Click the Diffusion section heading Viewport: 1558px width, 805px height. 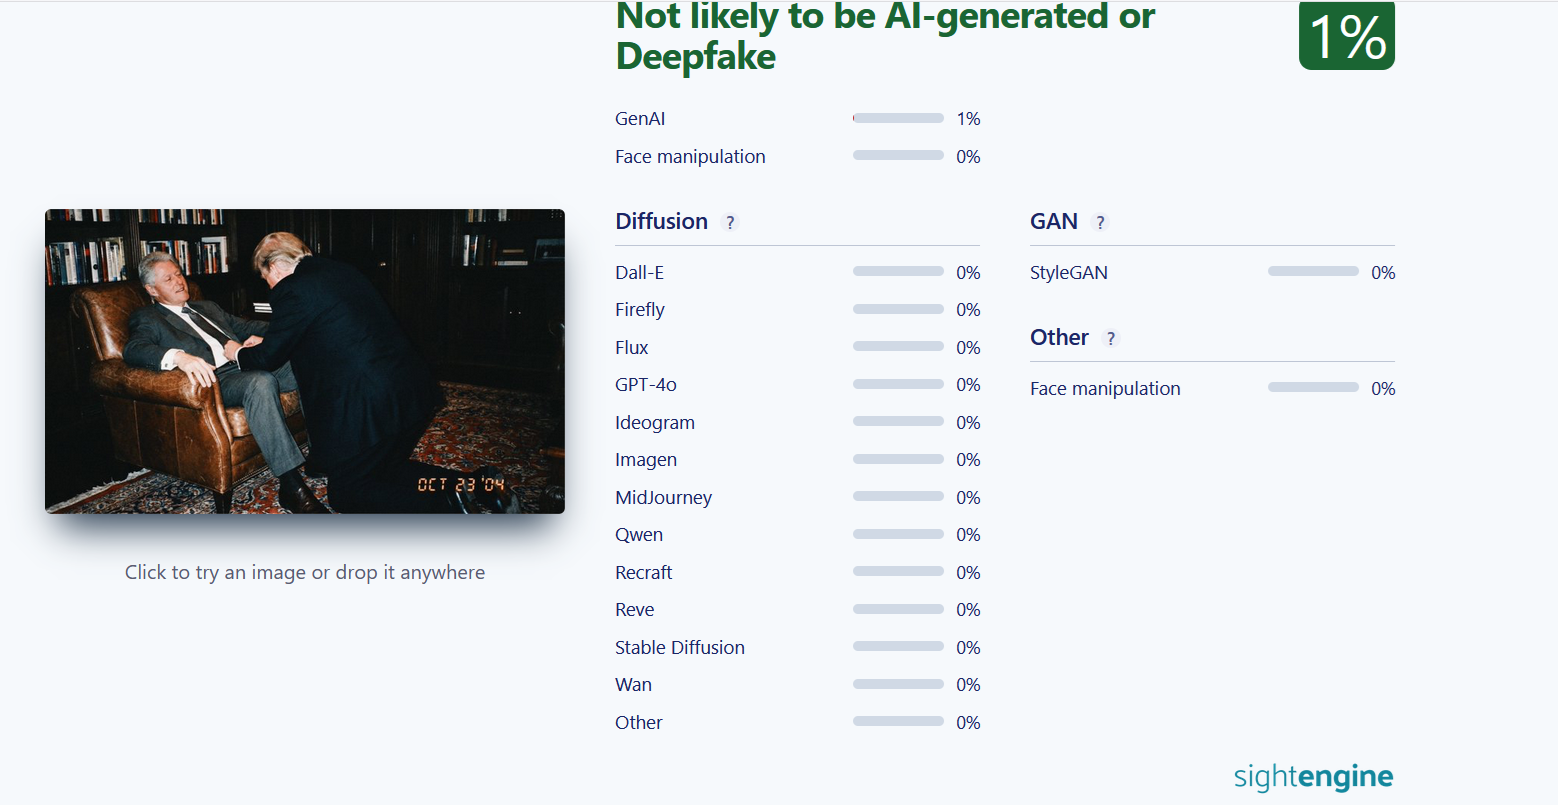click(x=662, y=222)
